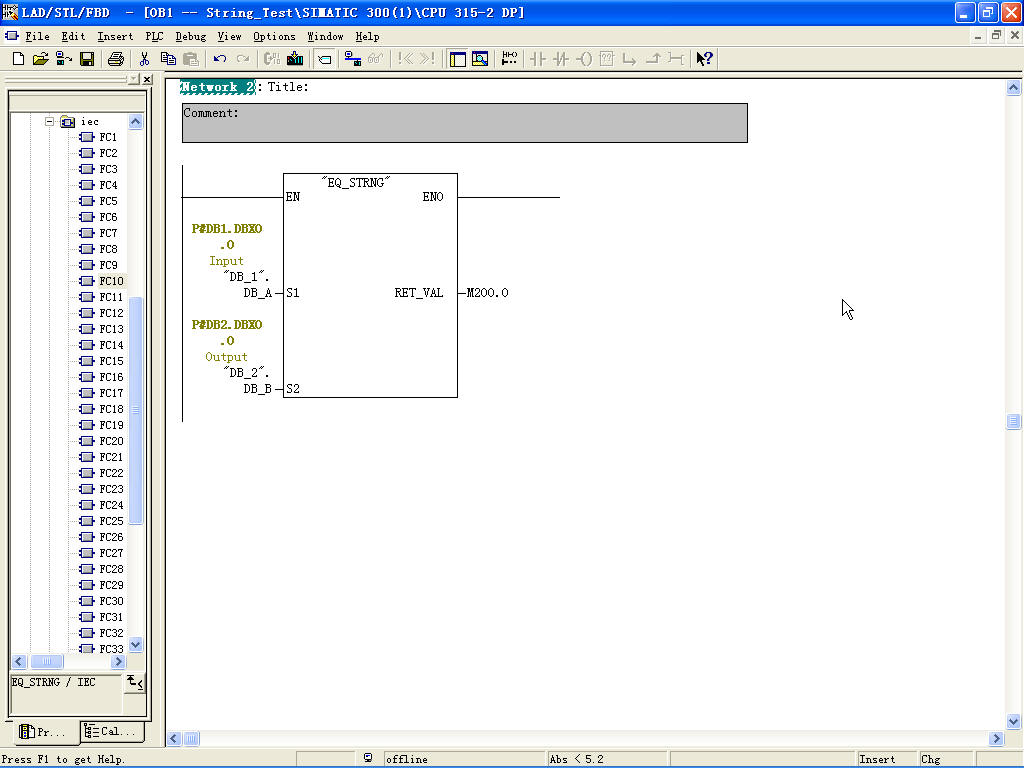
Task: Click the Undo arrow icon
Action: point(220,59)
